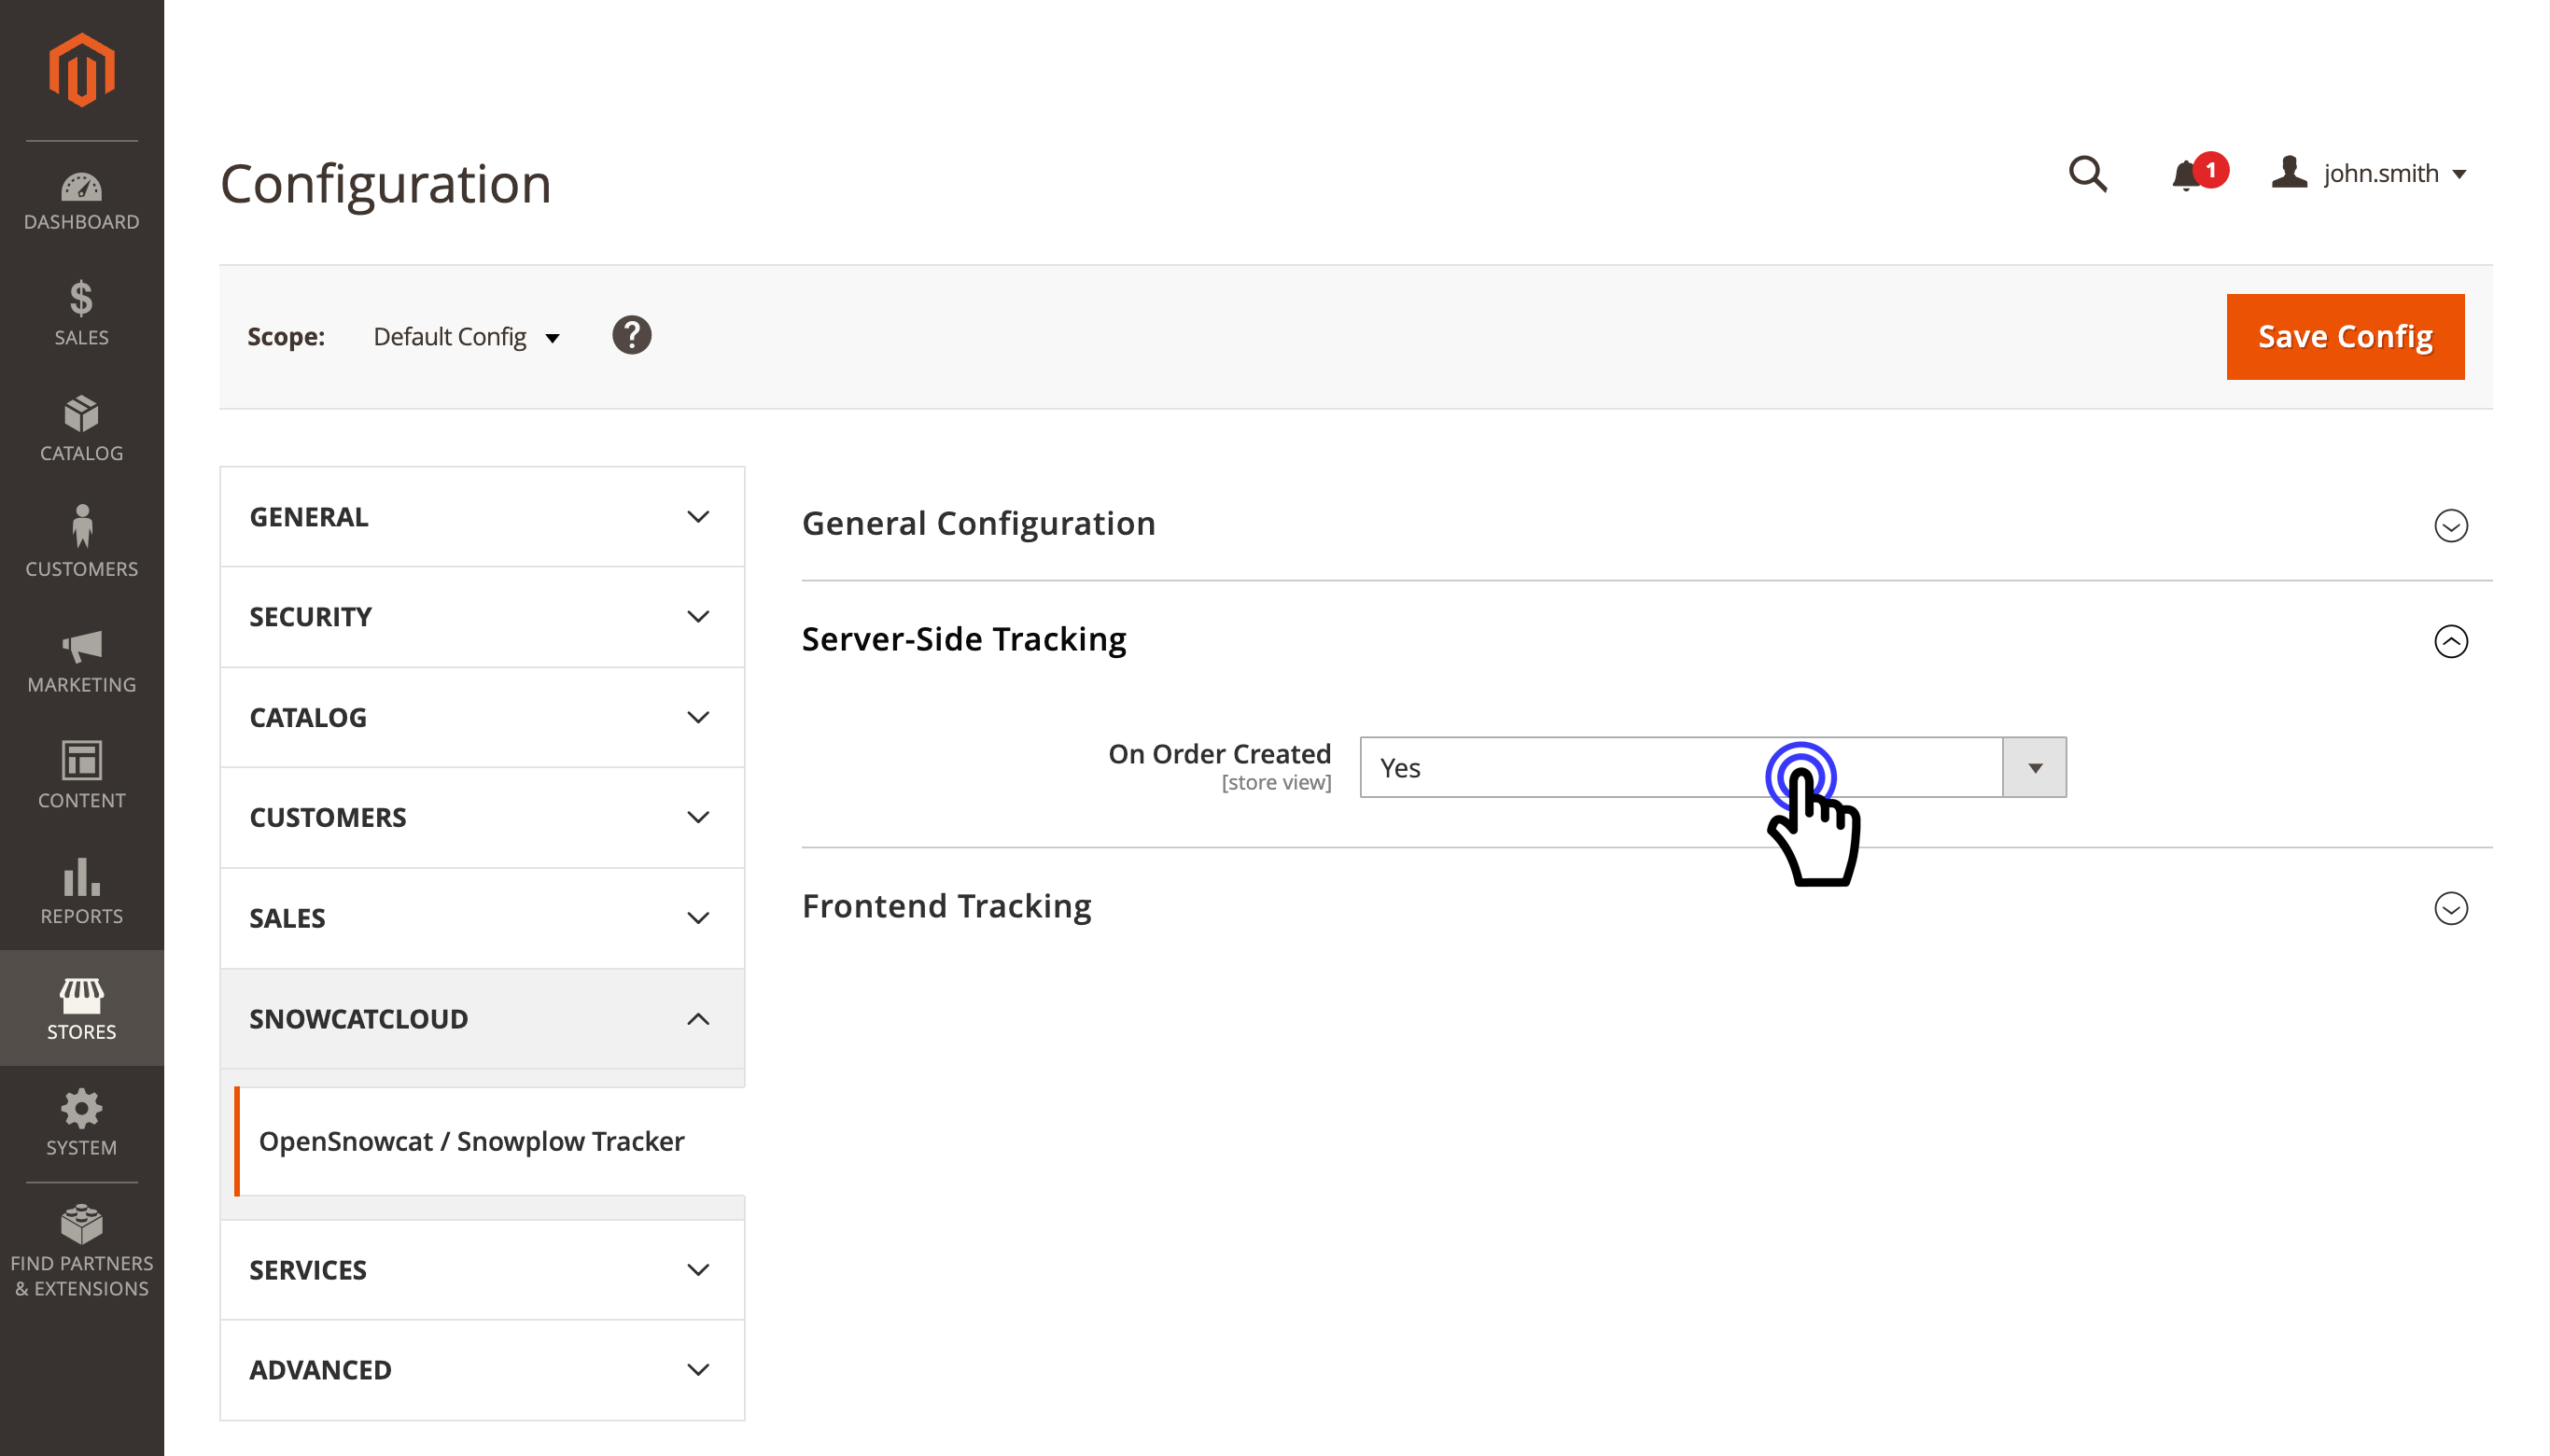
Task: Open the search magnifier icon
Action: coord(2087,174)
